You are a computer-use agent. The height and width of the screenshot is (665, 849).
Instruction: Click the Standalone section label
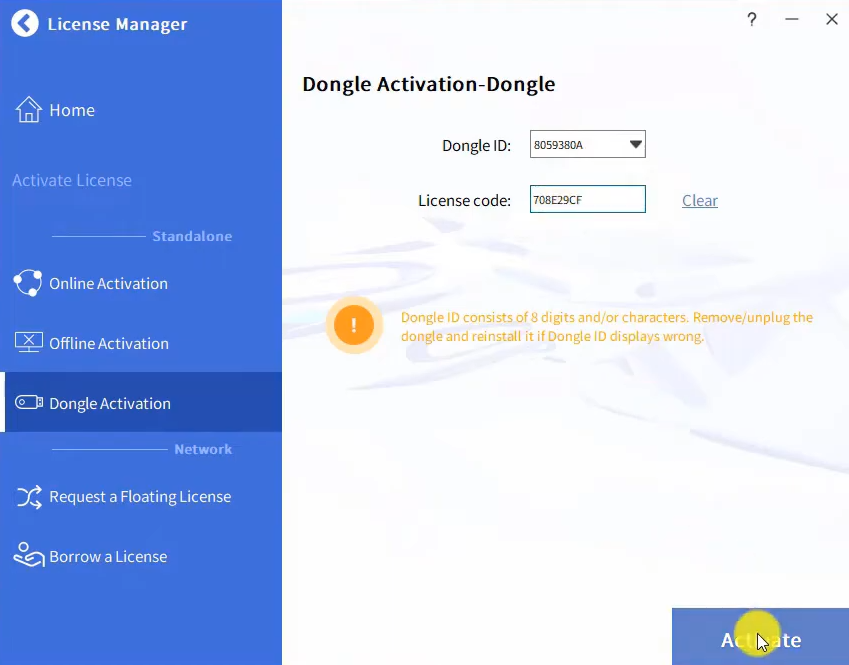192,236
